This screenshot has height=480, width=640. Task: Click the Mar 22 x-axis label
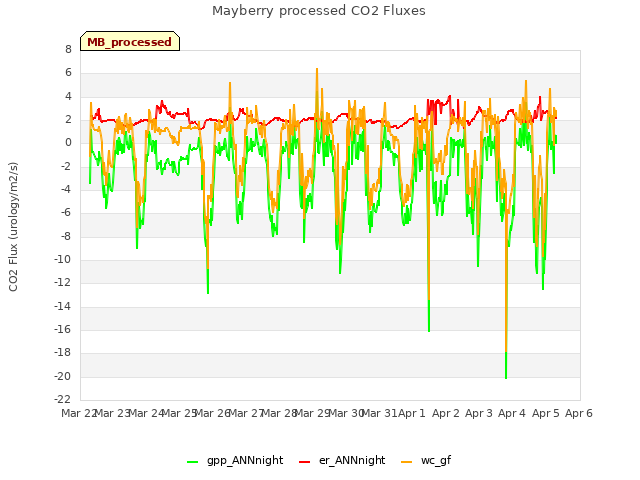[x=78, y=413]
